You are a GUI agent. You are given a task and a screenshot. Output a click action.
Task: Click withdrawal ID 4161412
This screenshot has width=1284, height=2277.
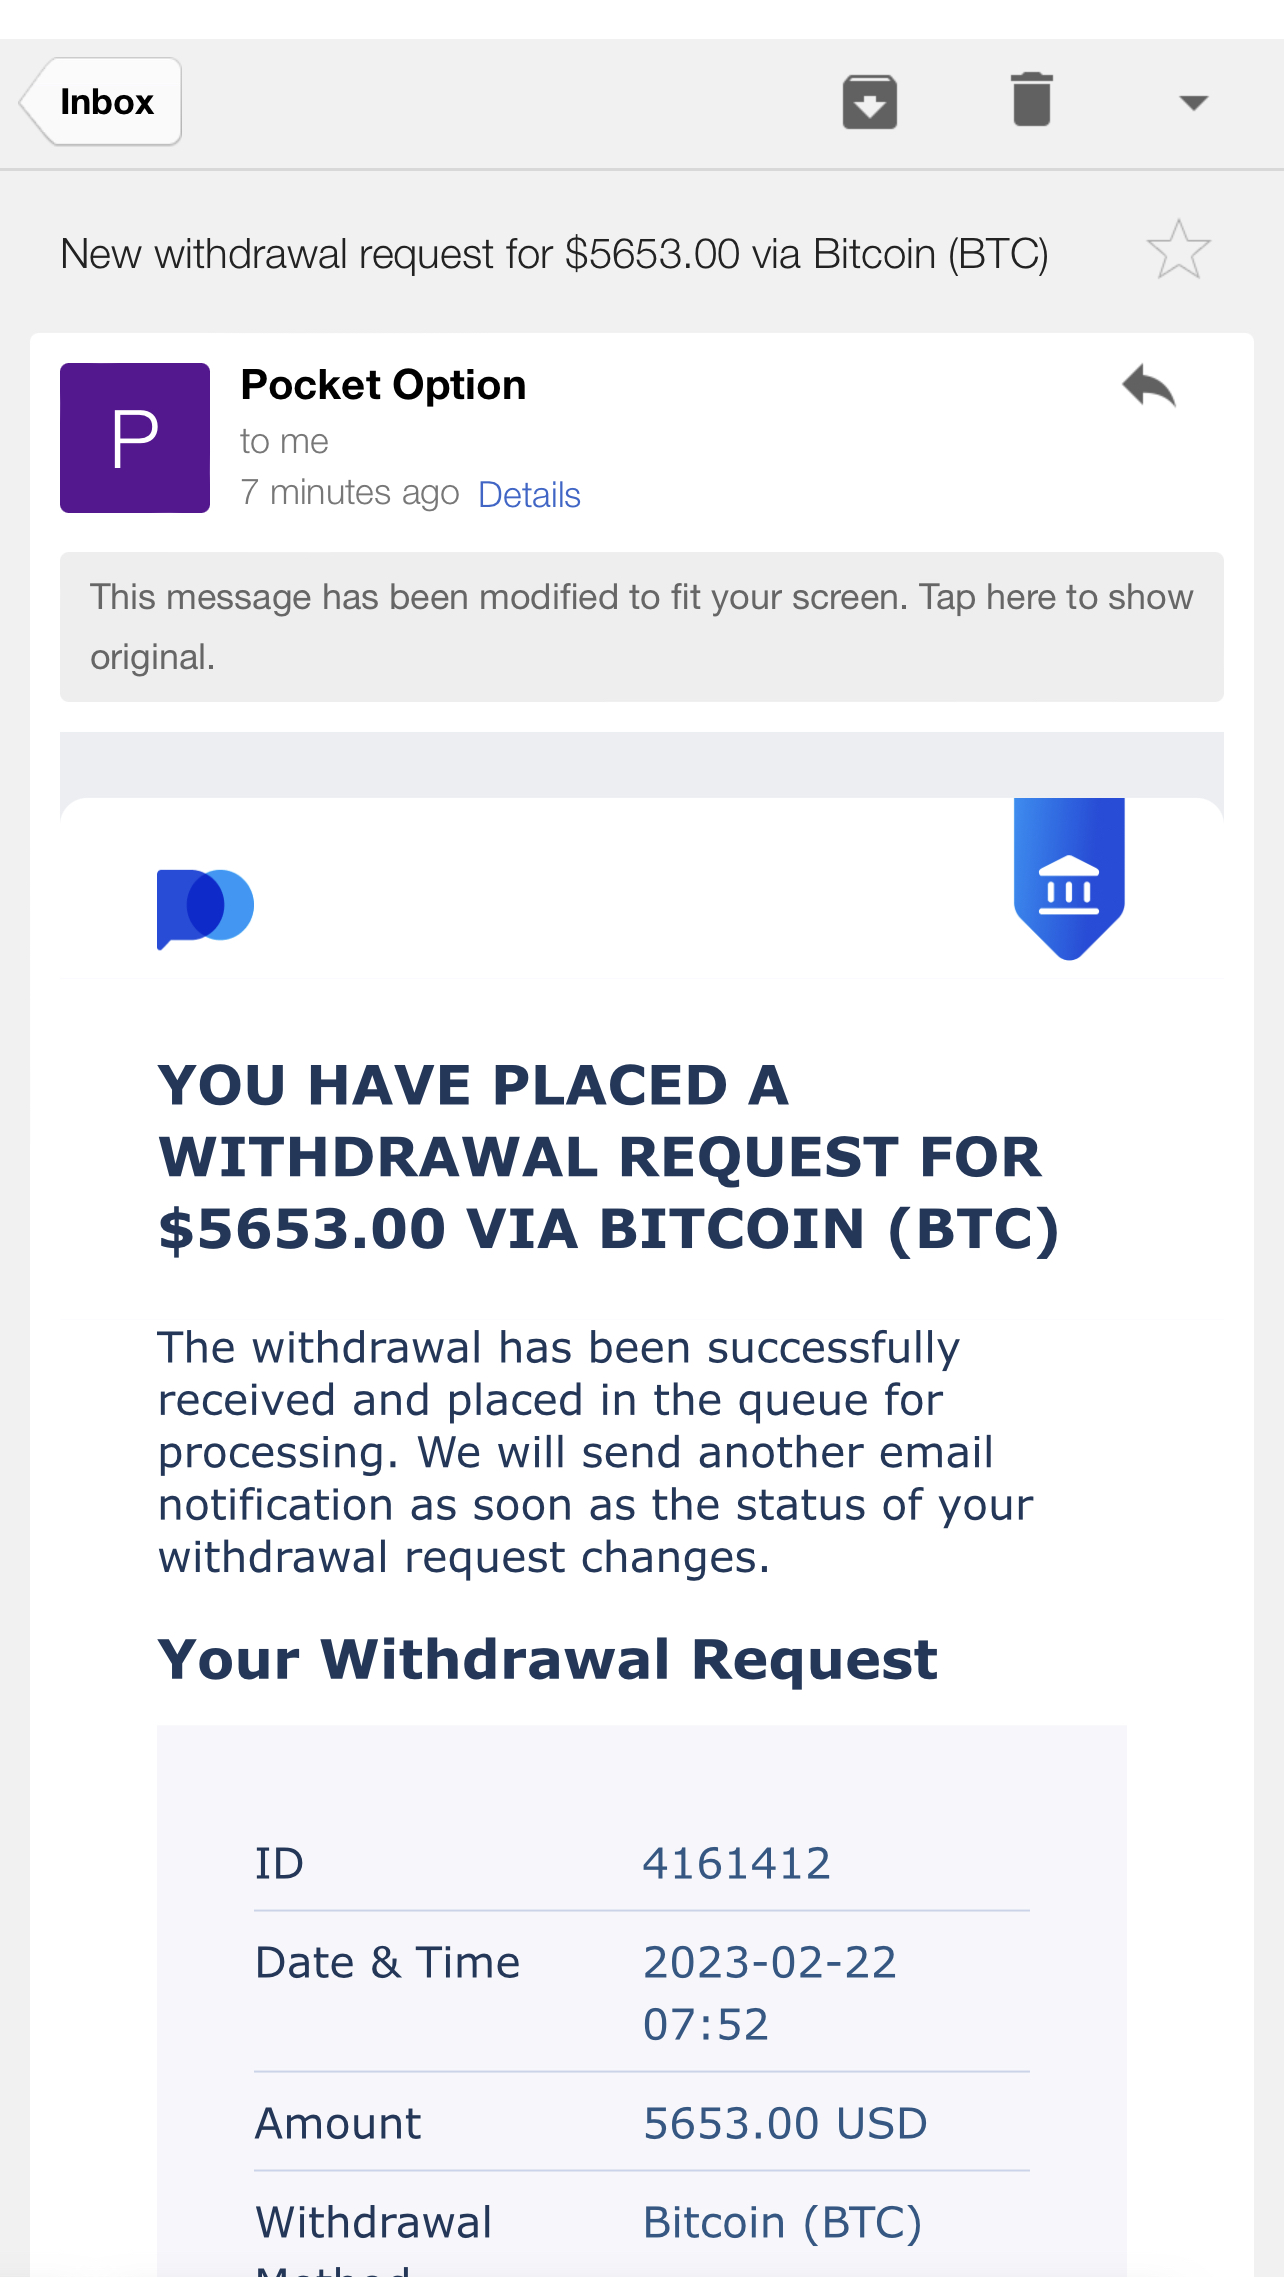click(x=736, y=1864)
